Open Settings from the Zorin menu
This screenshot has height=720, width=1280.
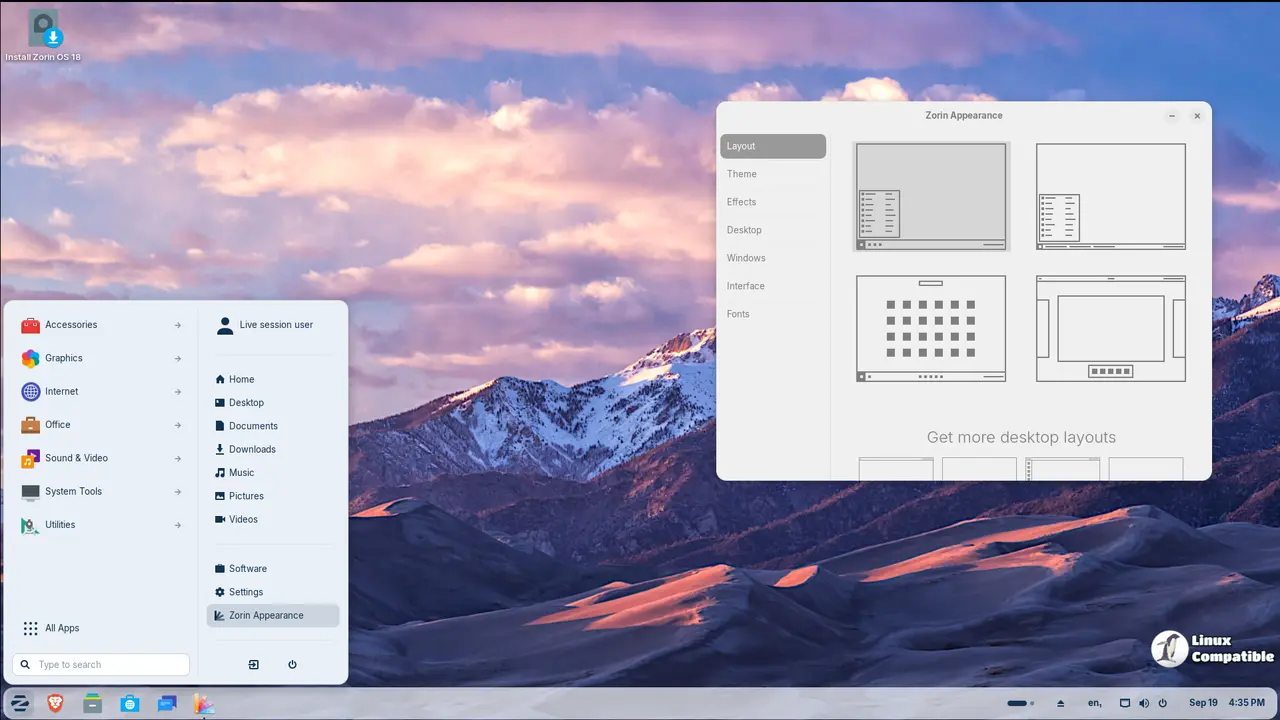[x=245, y=591]
